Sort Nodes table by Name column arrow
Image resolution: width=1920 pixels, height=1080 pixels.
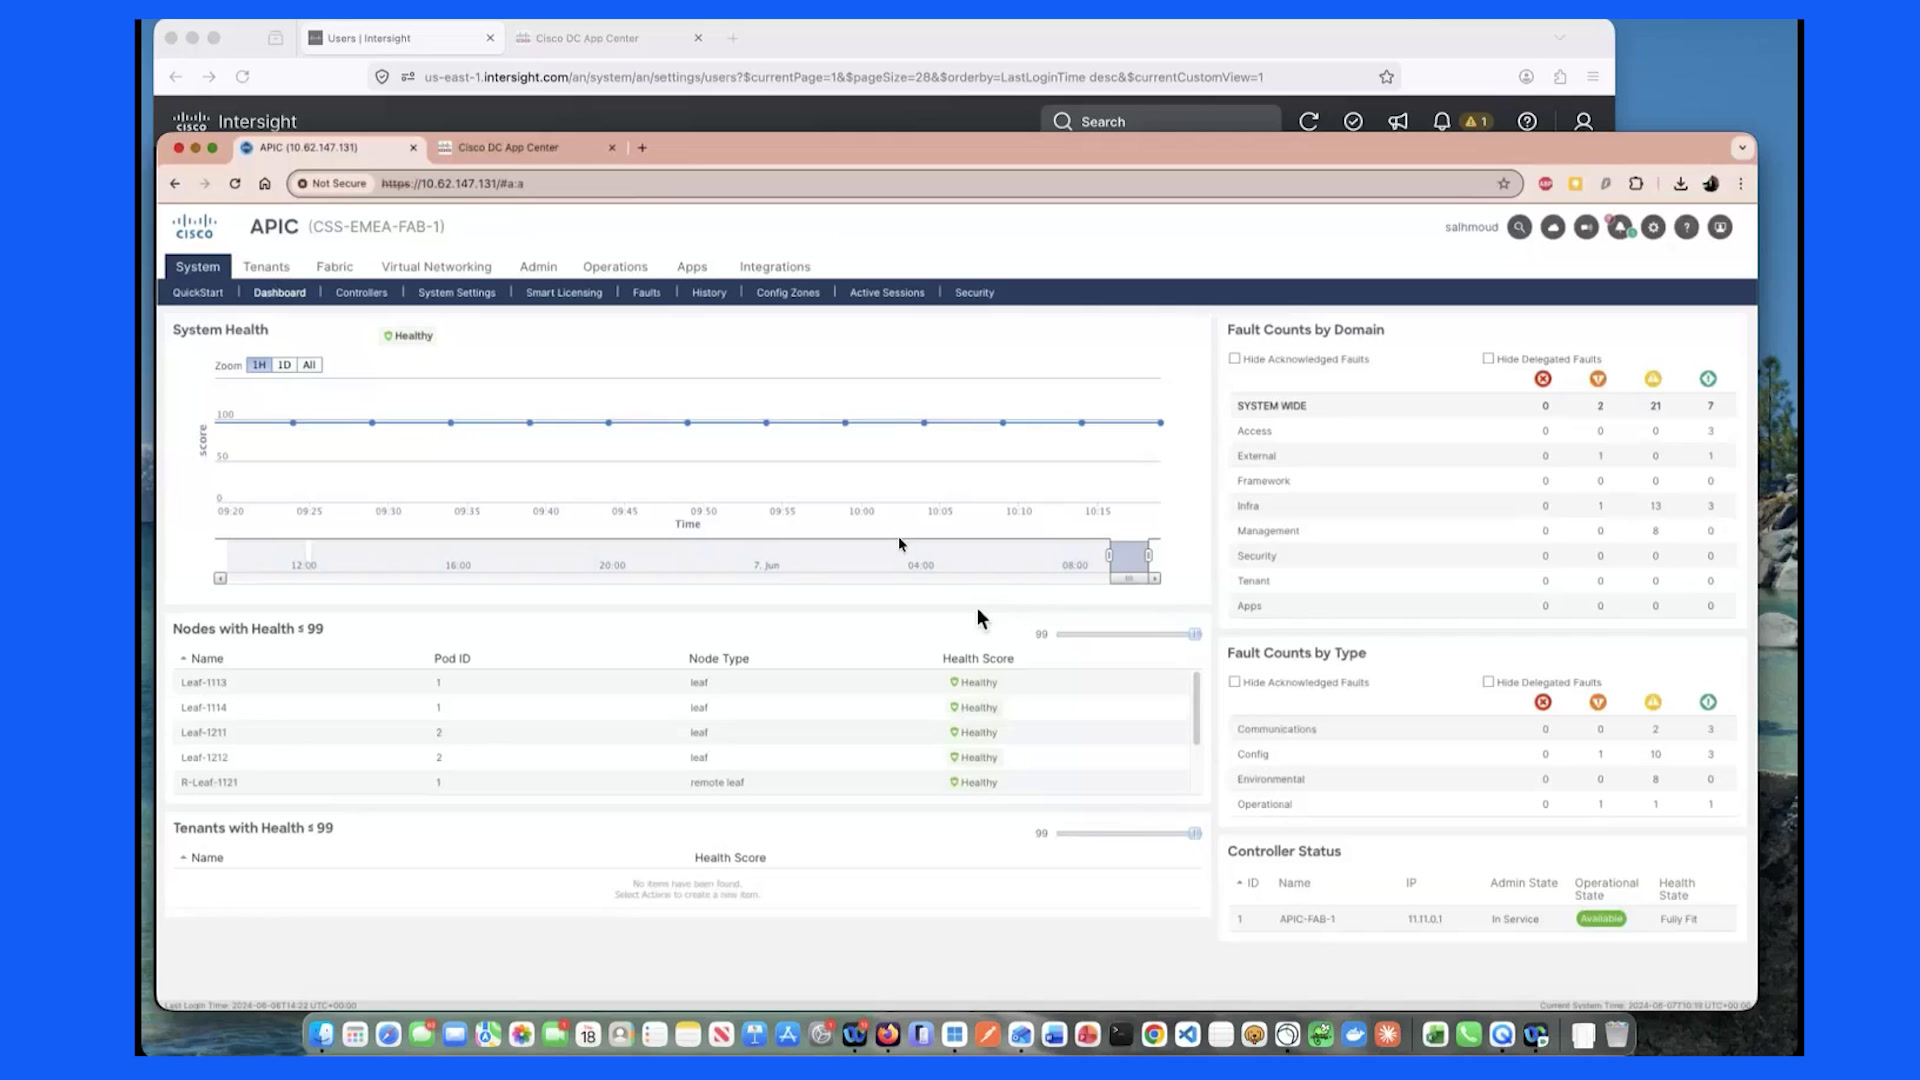[183, 659]
